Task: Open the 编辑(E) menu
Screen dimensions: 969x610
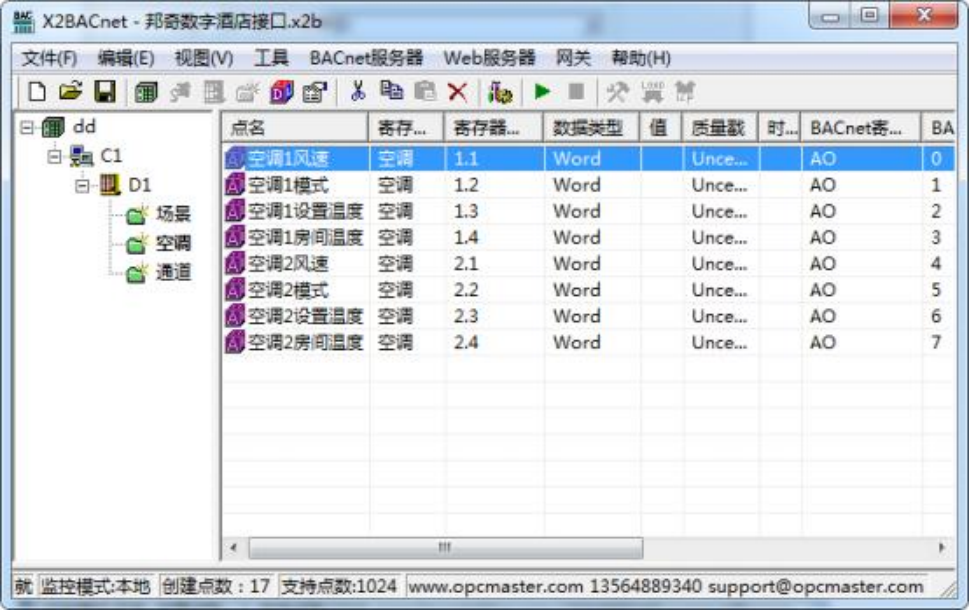Action: (x=126, y=59)
